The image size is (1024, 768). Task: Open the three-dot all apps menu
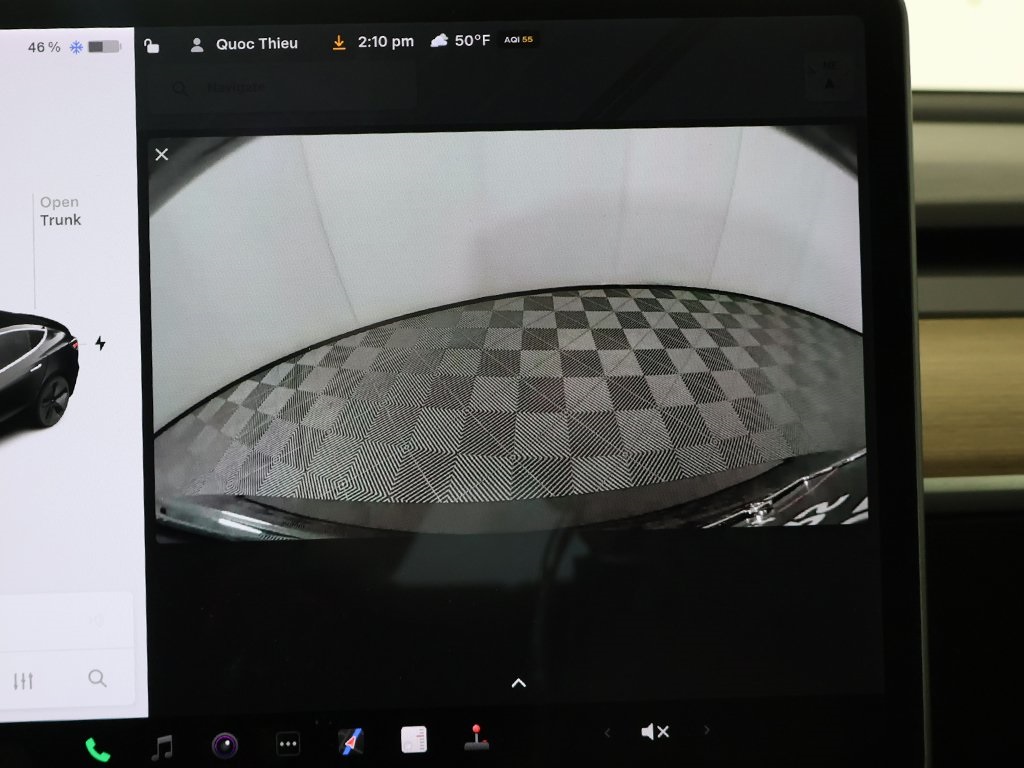click(288, 744)
